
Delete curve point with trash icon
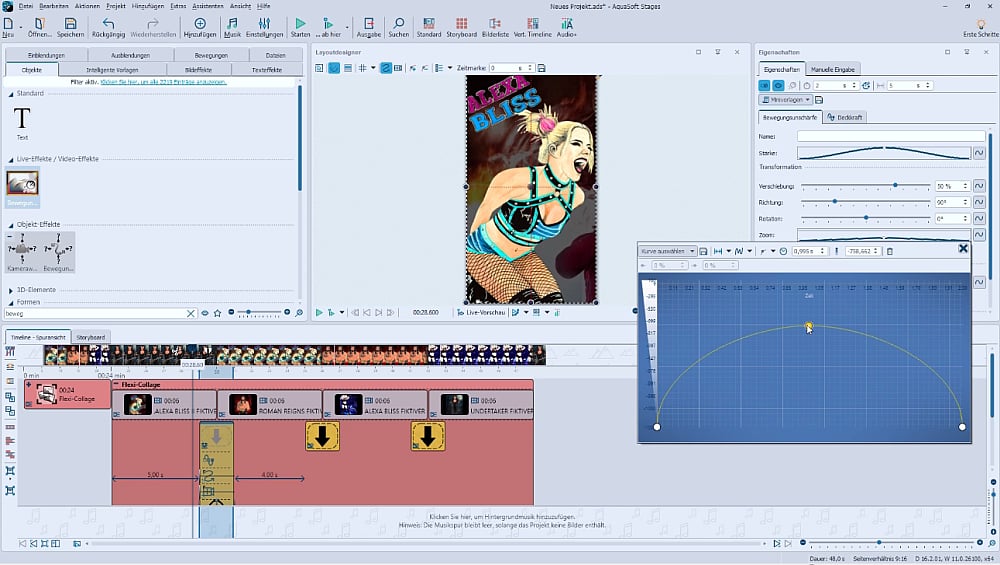(890, 251)
